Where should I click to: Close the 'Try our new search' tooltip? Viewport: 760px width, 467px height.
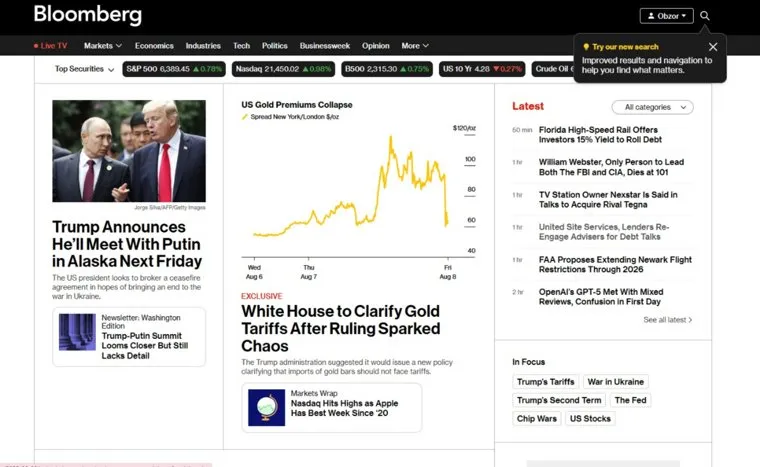point(713,46)
